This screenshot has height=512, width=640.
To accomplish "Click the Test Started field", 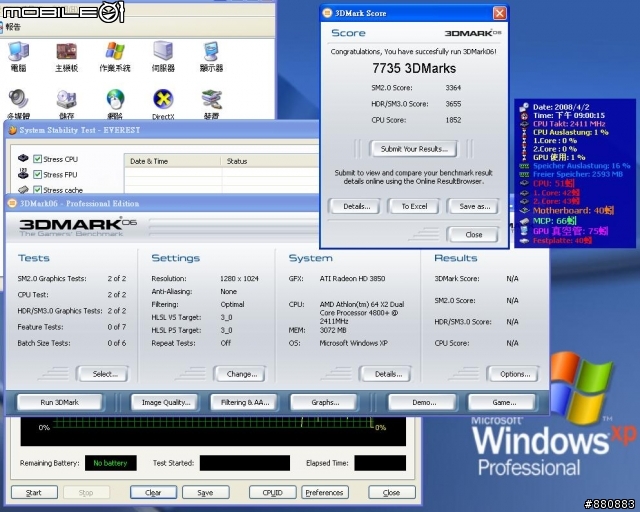I will tap(244, 463).
